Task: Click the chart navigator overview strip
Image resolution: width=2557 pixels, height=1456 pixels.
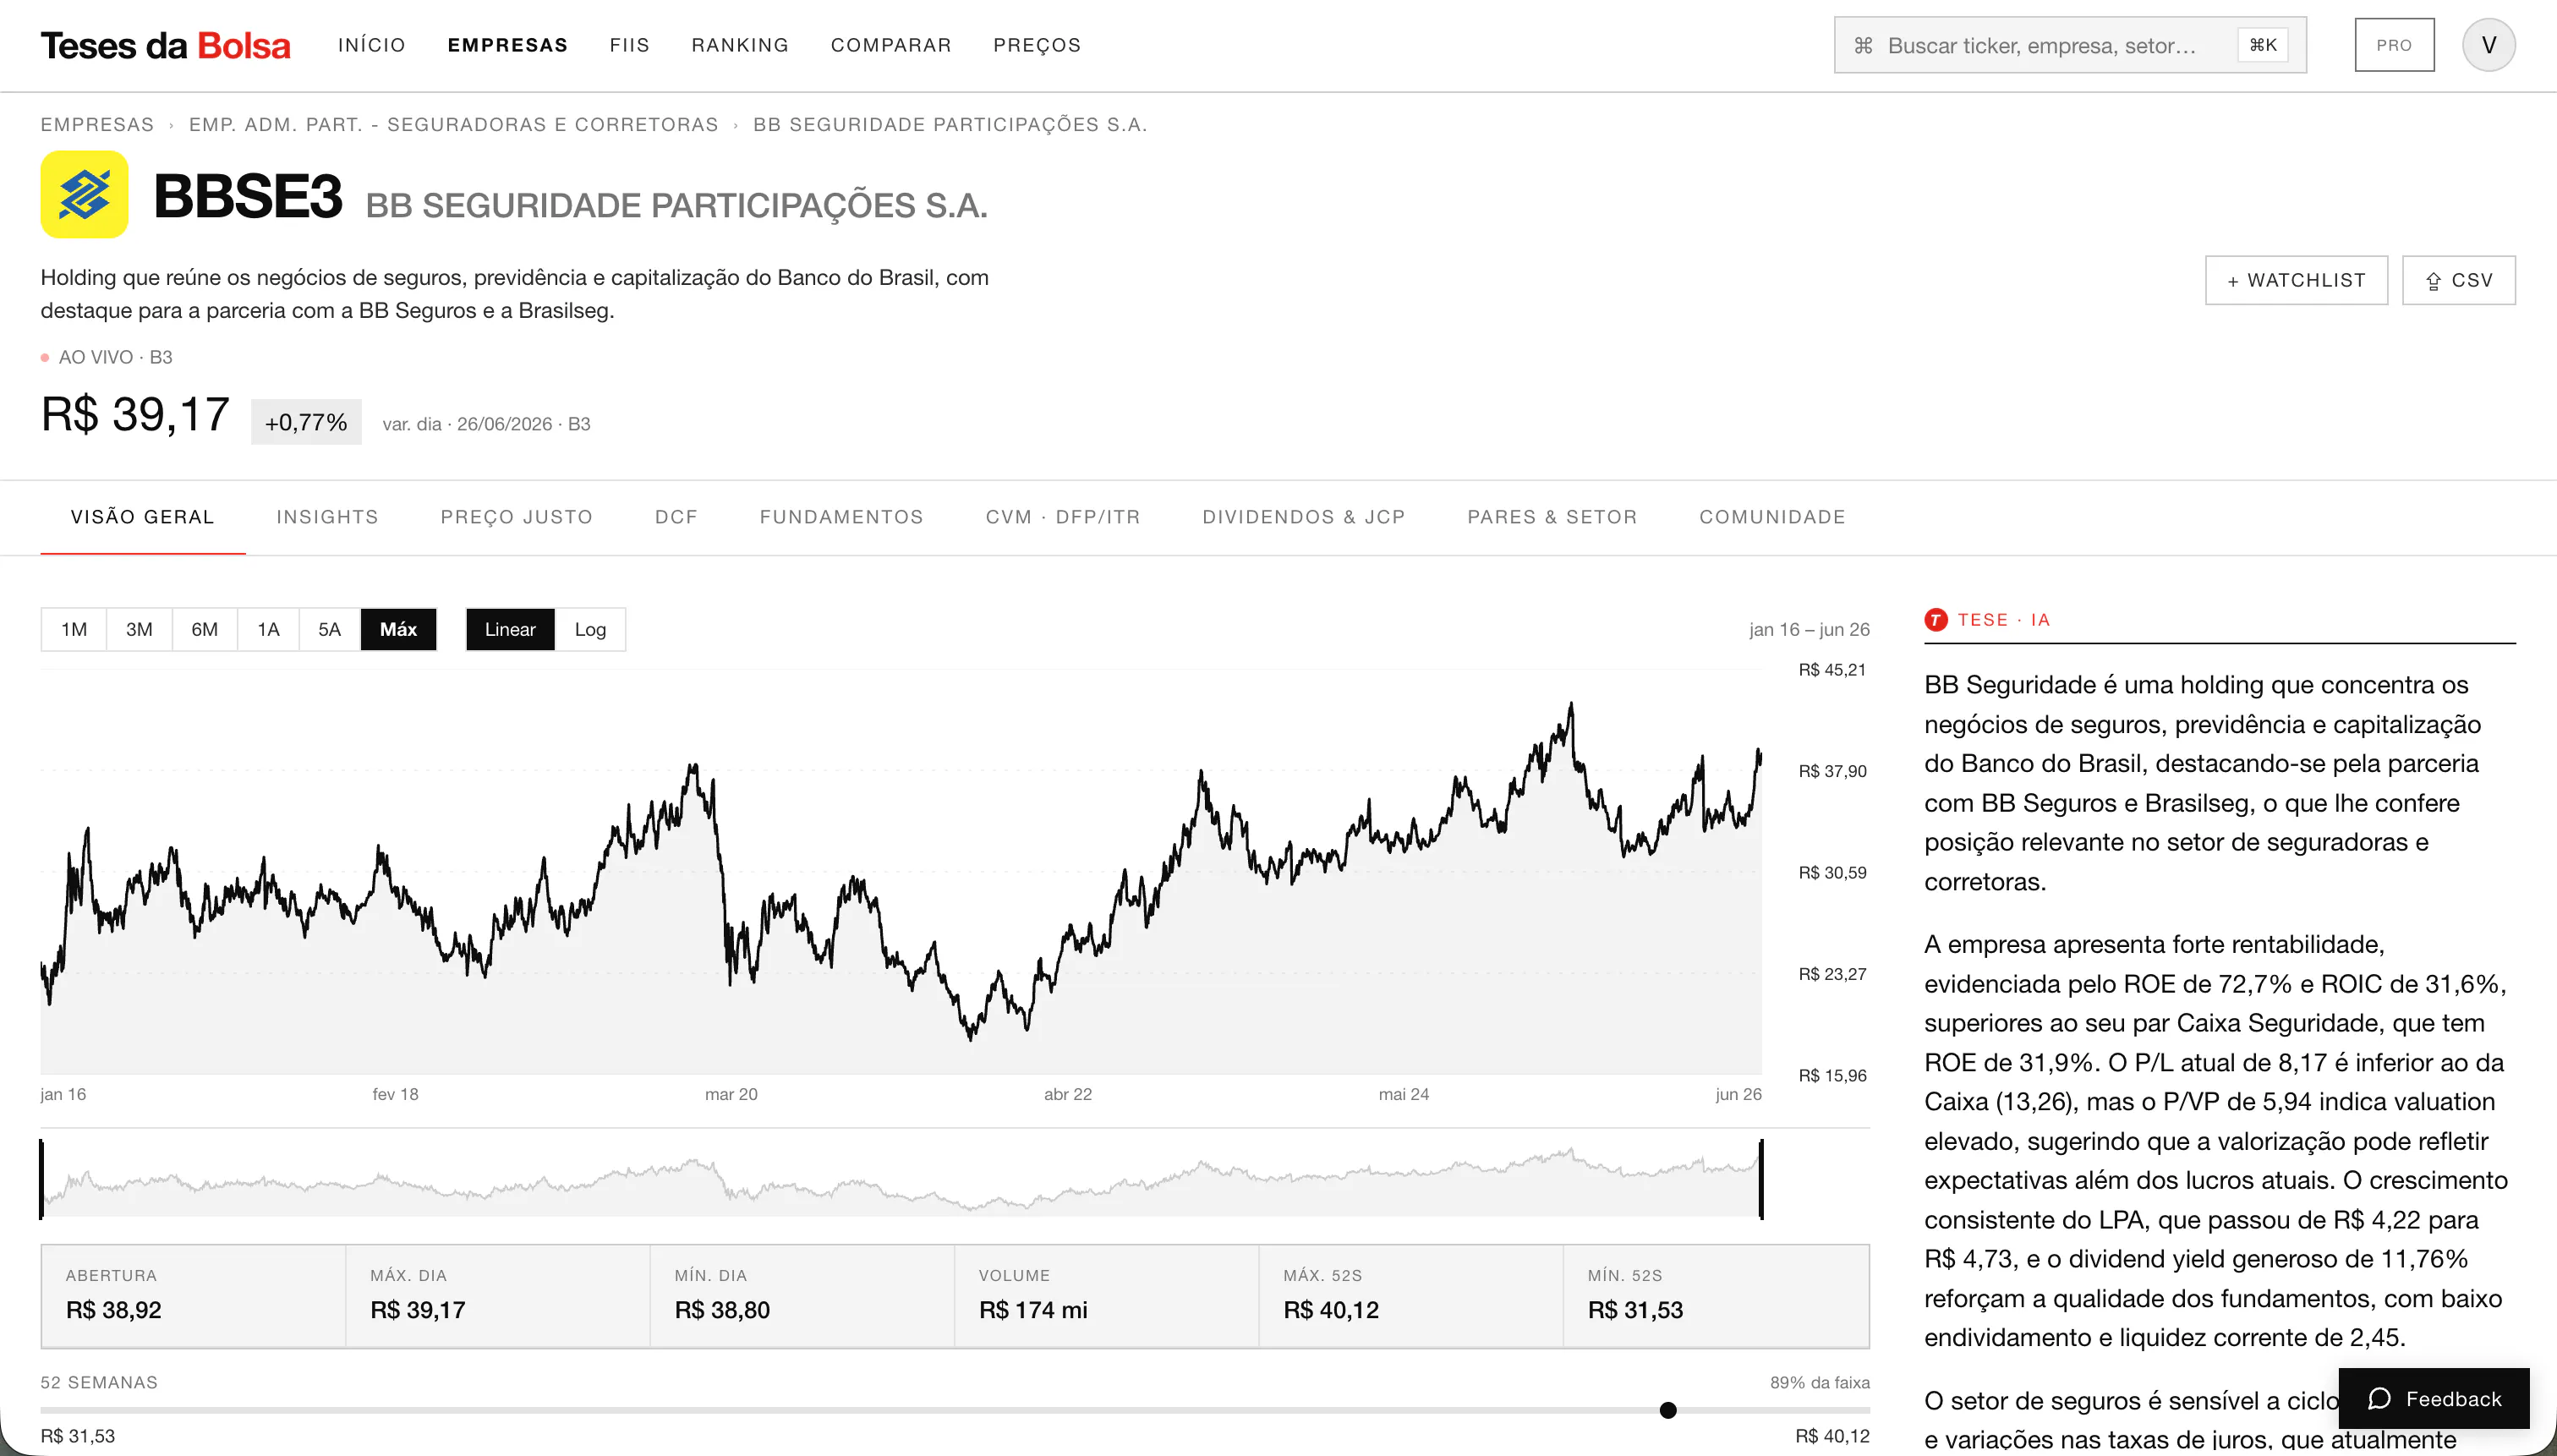Action: pos(901,1179)
